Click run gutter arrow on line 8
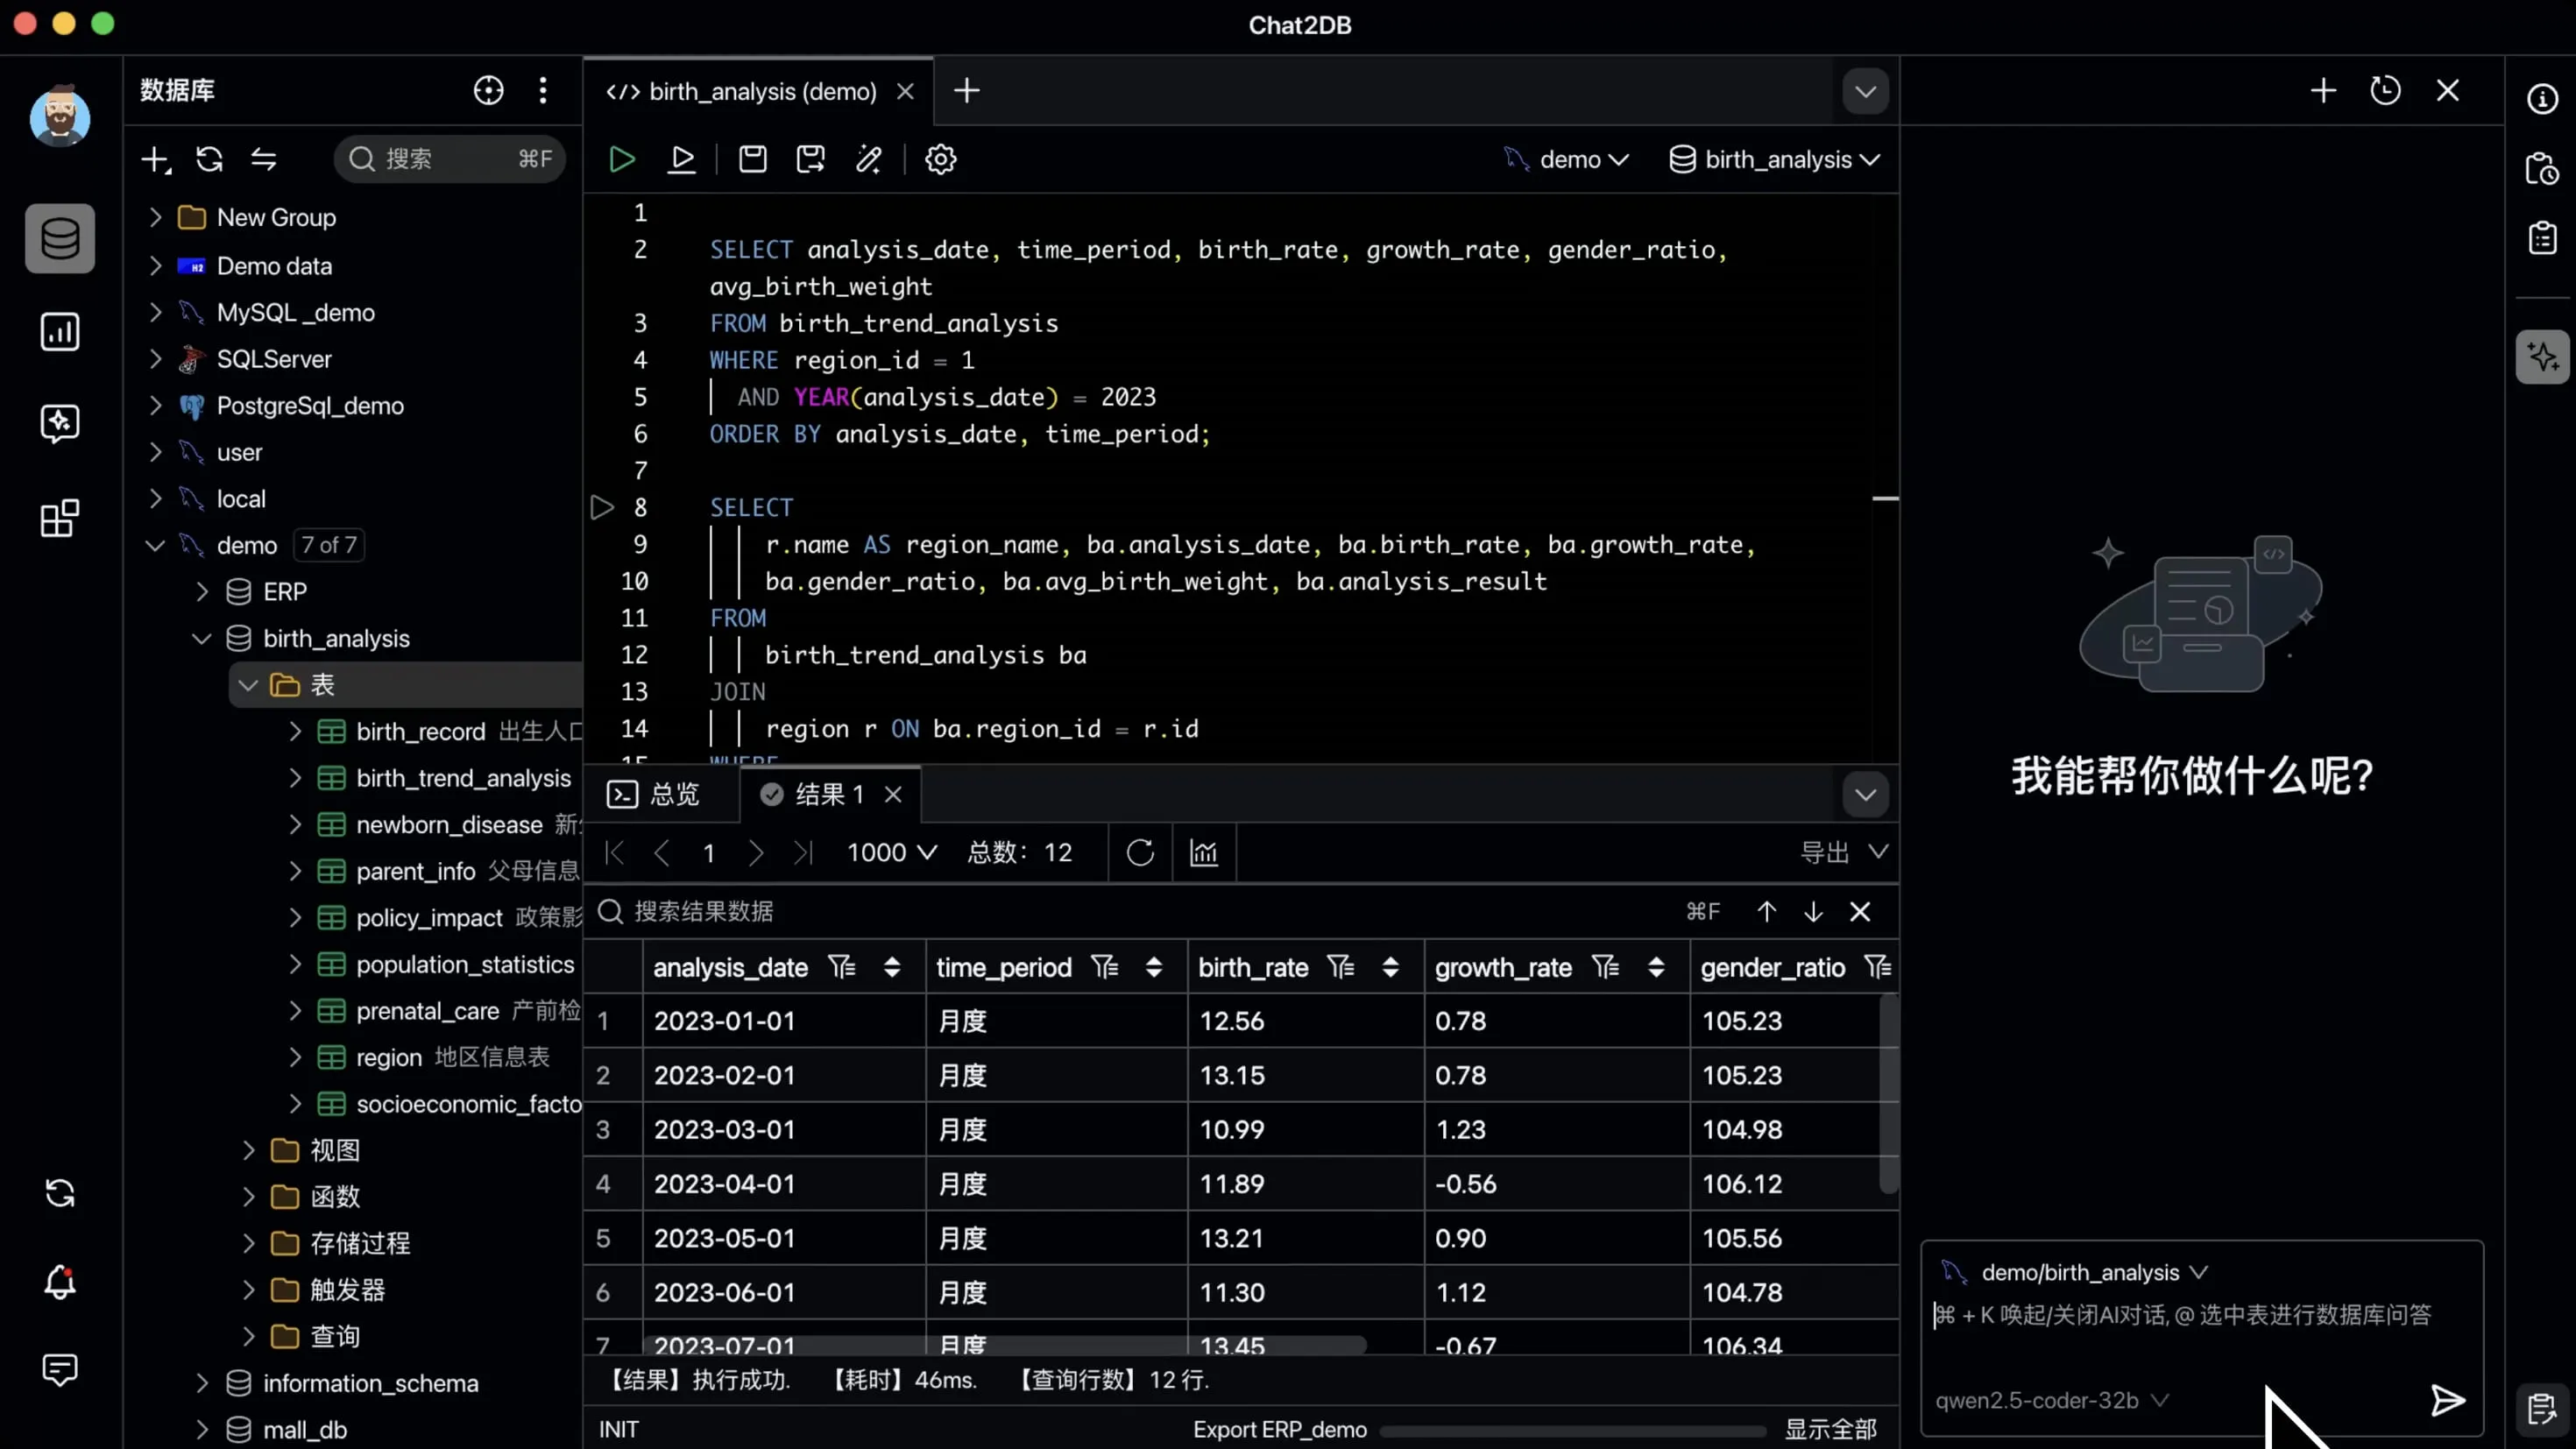Image resolution: width=2576 pixels, height=1449 pixels. (602, 507)
